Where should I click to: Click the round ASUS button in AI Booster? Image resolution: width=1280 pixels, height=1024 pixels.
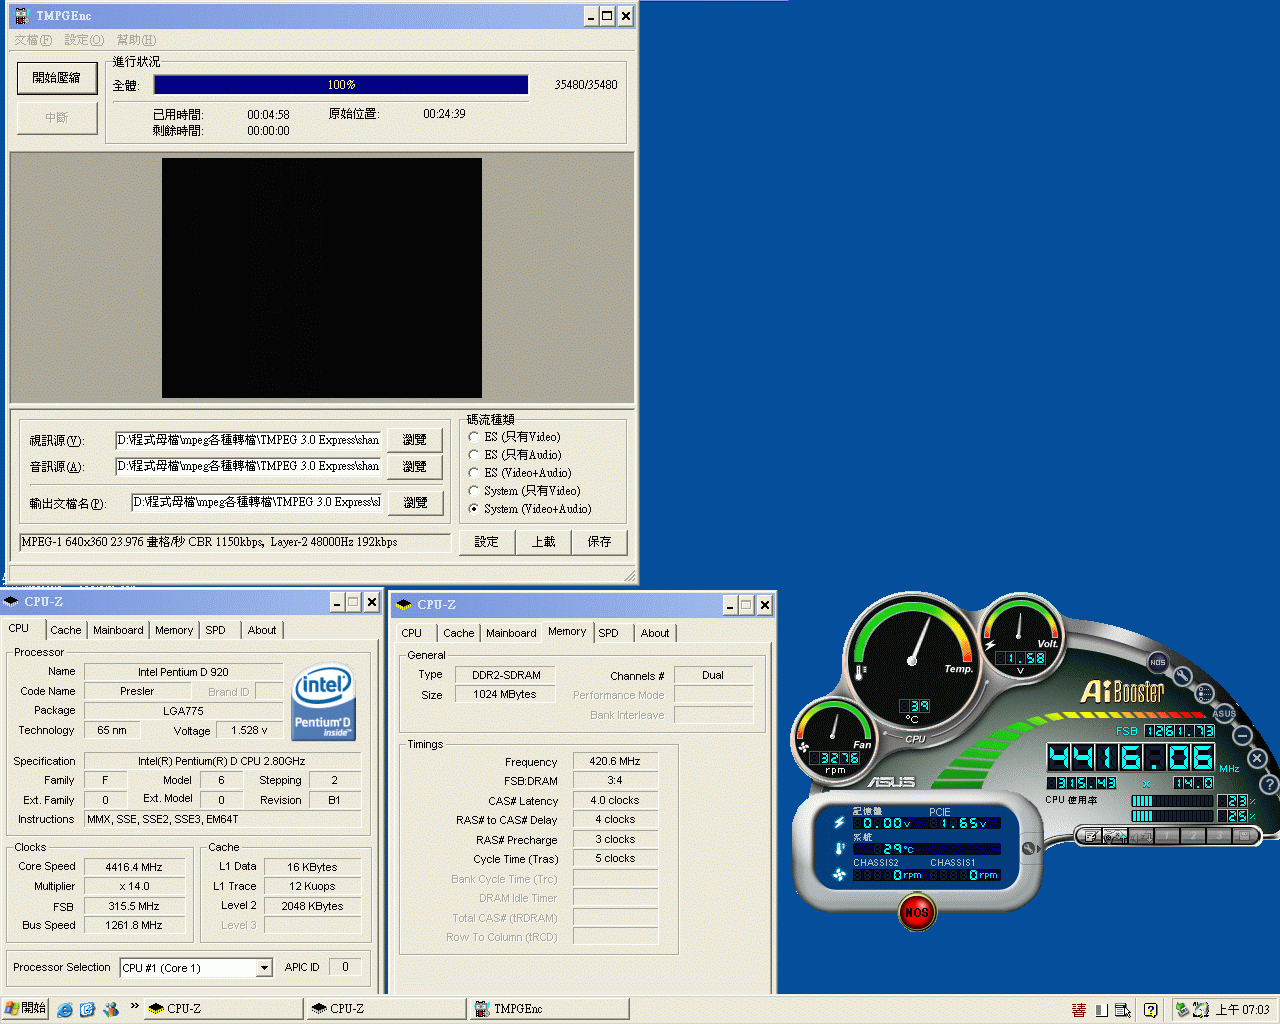pos(1224,713)
